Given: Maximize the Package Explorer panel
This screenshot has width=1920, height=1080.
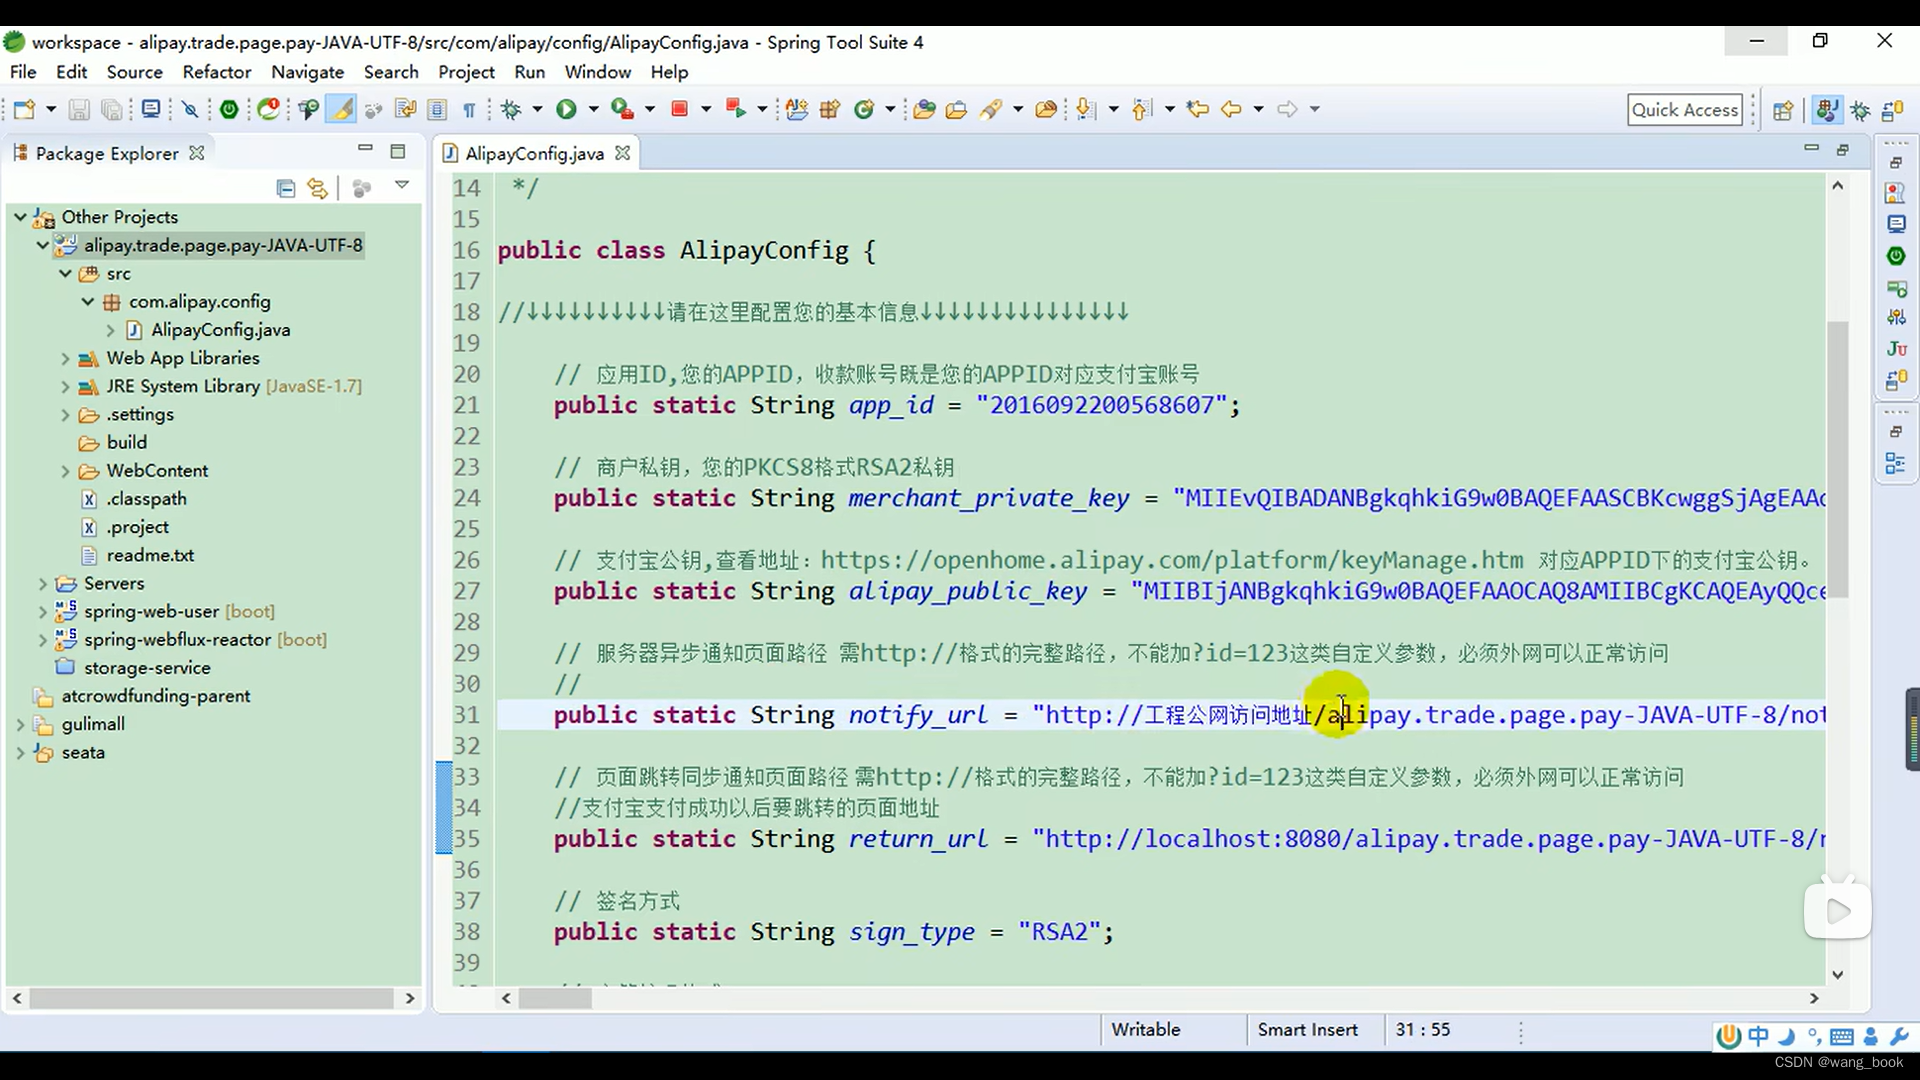Looking at the screenshot, I should point(398,151).
